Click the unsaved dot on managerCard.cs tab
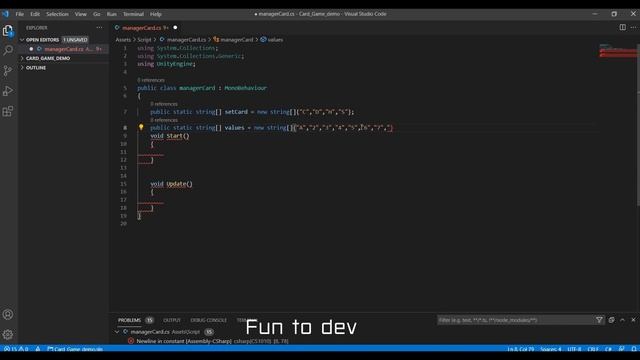Viewport: 640px width, 360px height. coord(175,27)
